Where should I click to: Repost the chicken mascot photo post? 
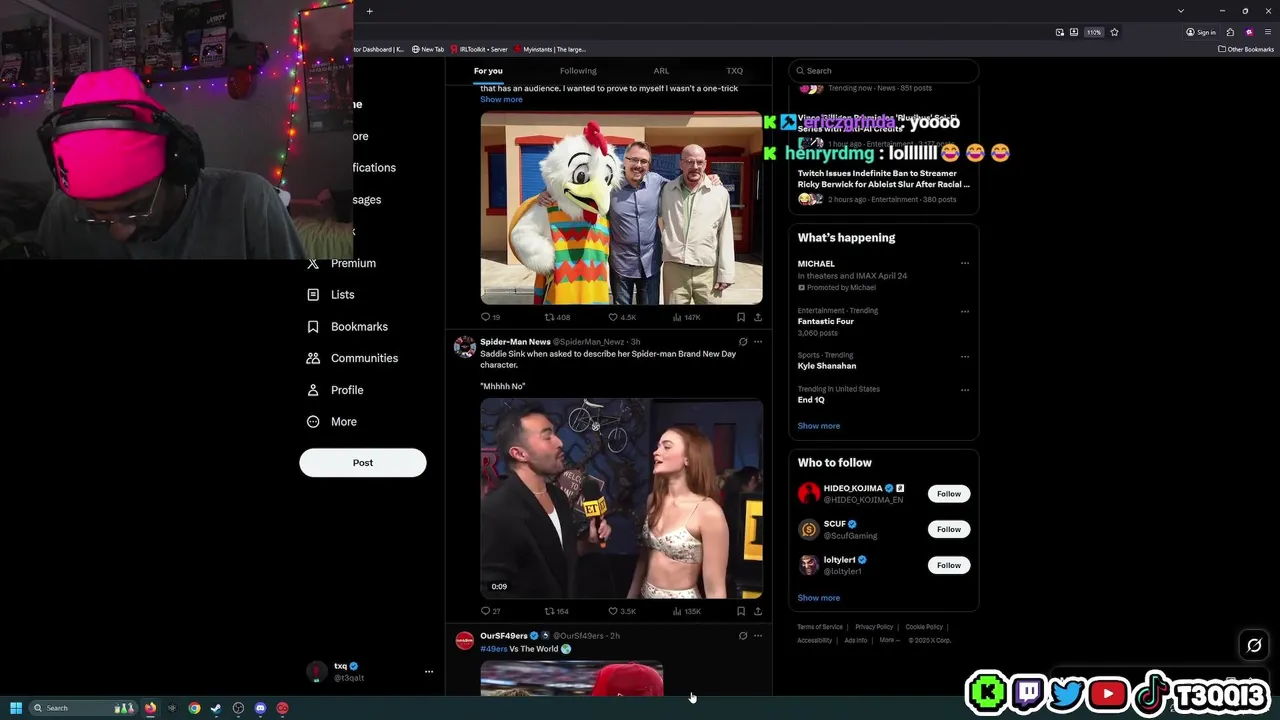coord(557,317)
